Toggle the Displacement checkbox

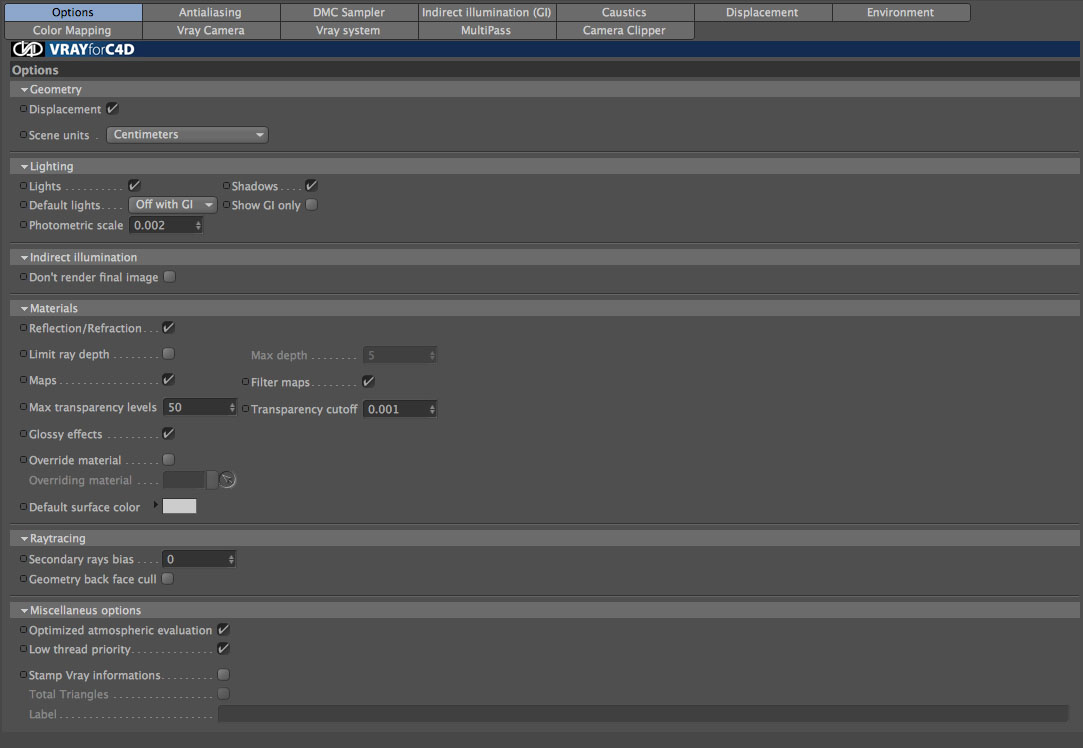[112, 109]
